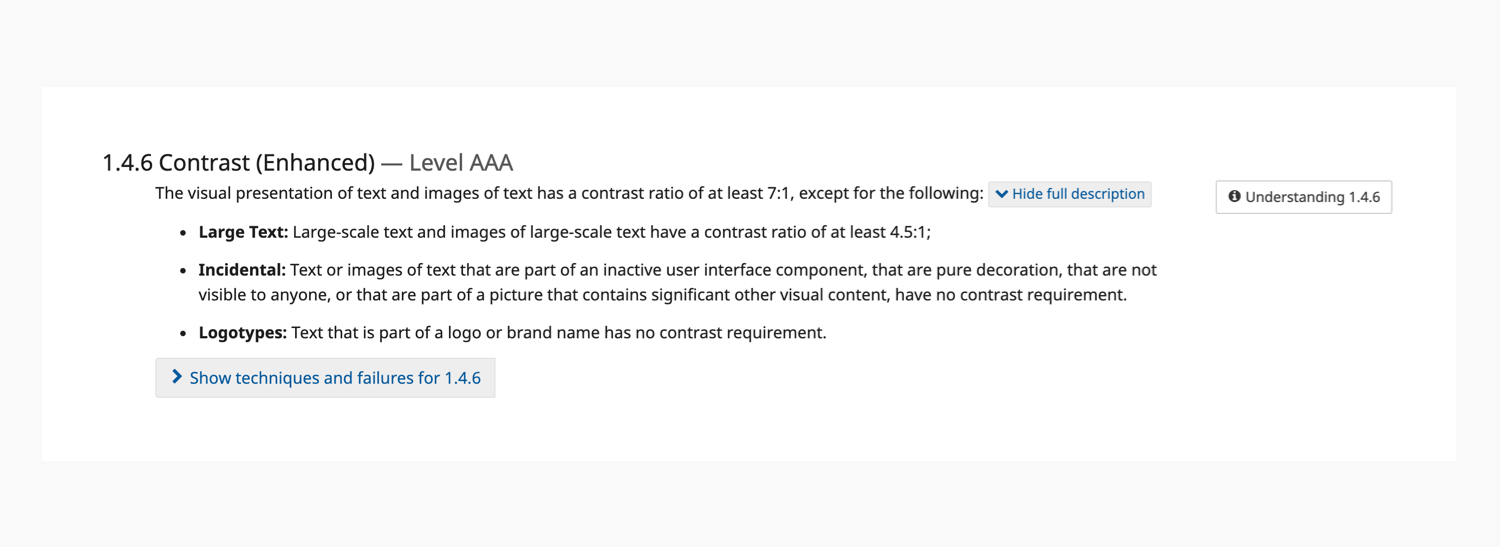
Task: Click the bullet marker of Logotypes item
Action: point(183,333)
